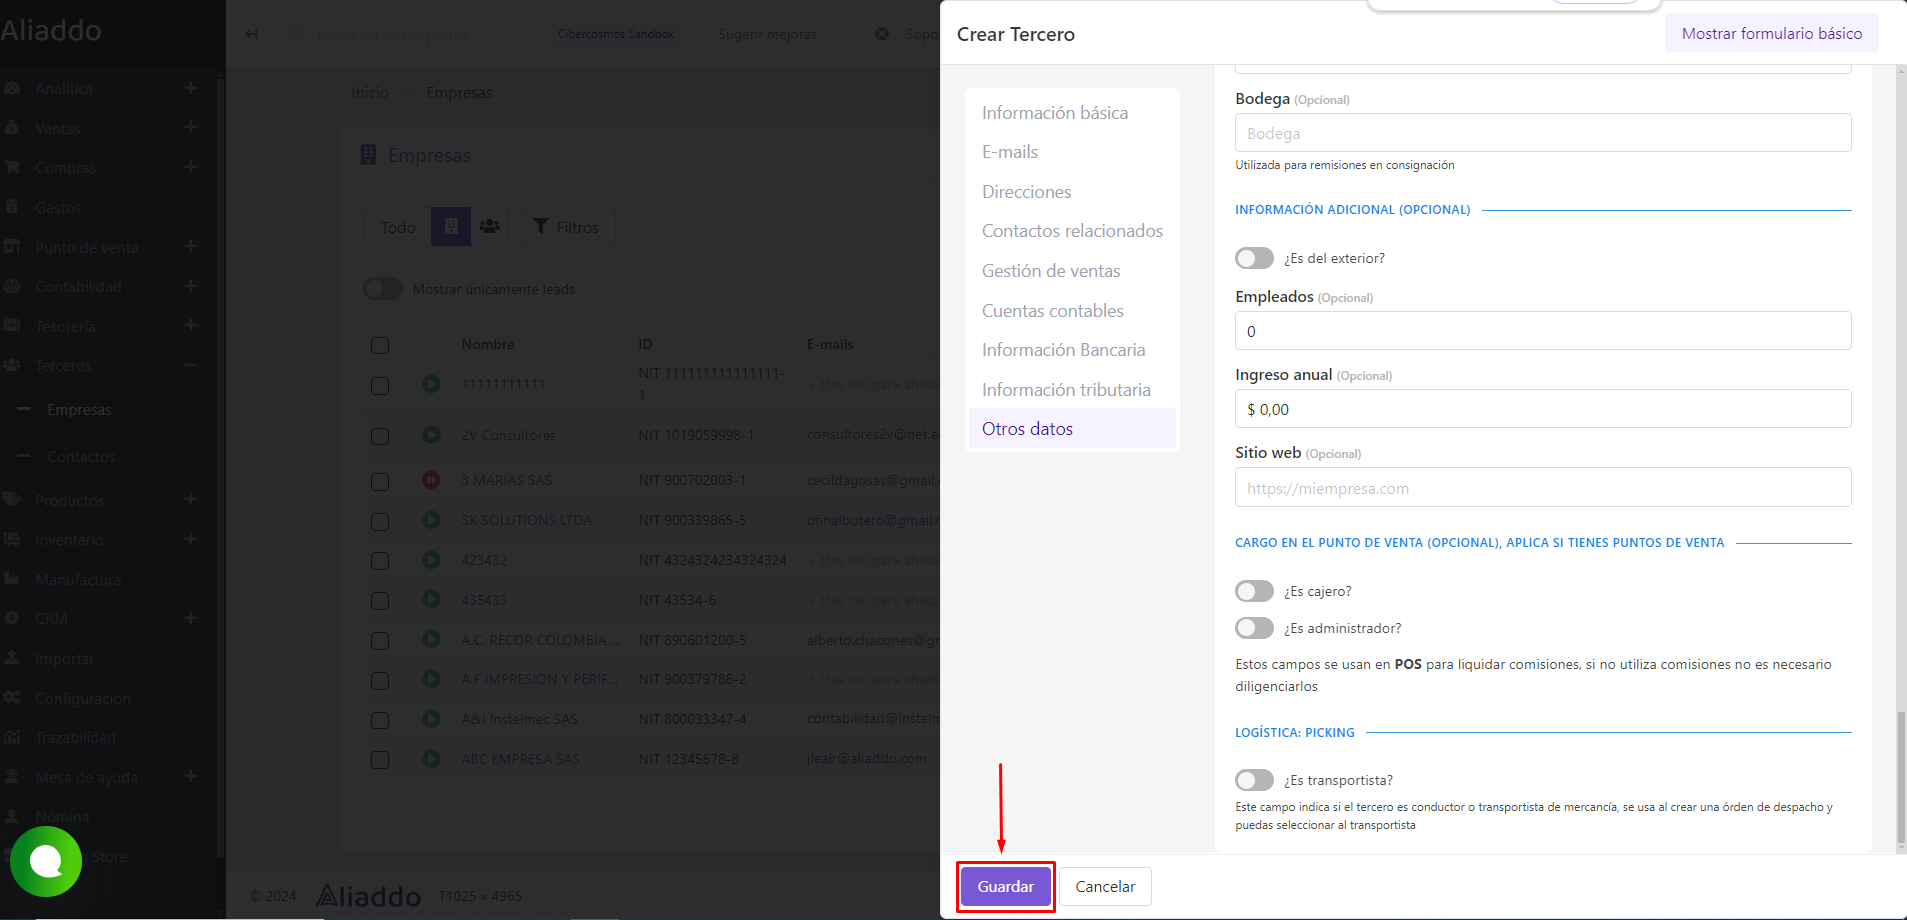
Task: Click Mostrar formulario básico button
Action: (x=1771, y=33)
